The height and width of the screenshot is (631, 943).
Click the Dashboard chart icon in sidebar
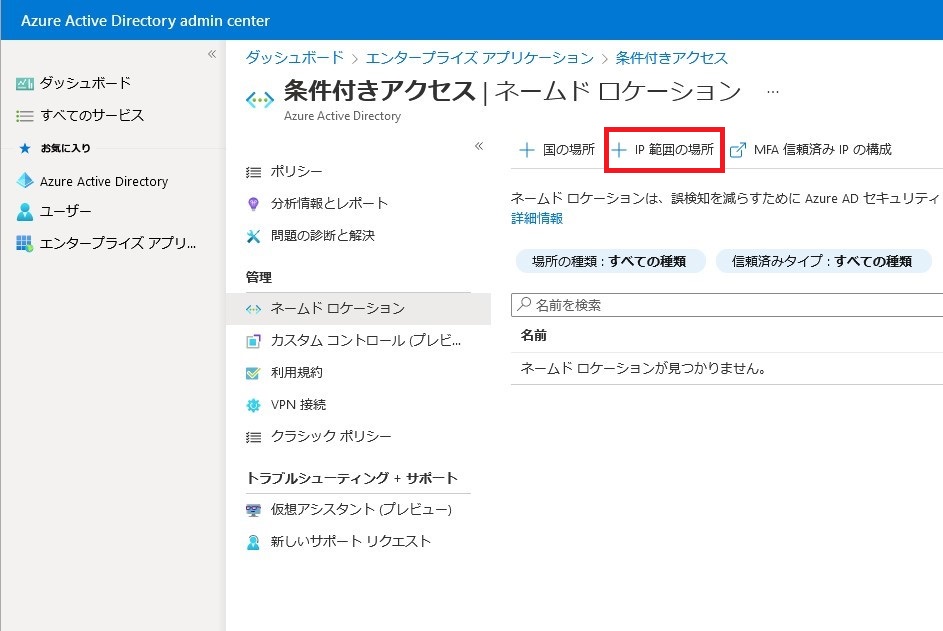click(x=25, y=84)
